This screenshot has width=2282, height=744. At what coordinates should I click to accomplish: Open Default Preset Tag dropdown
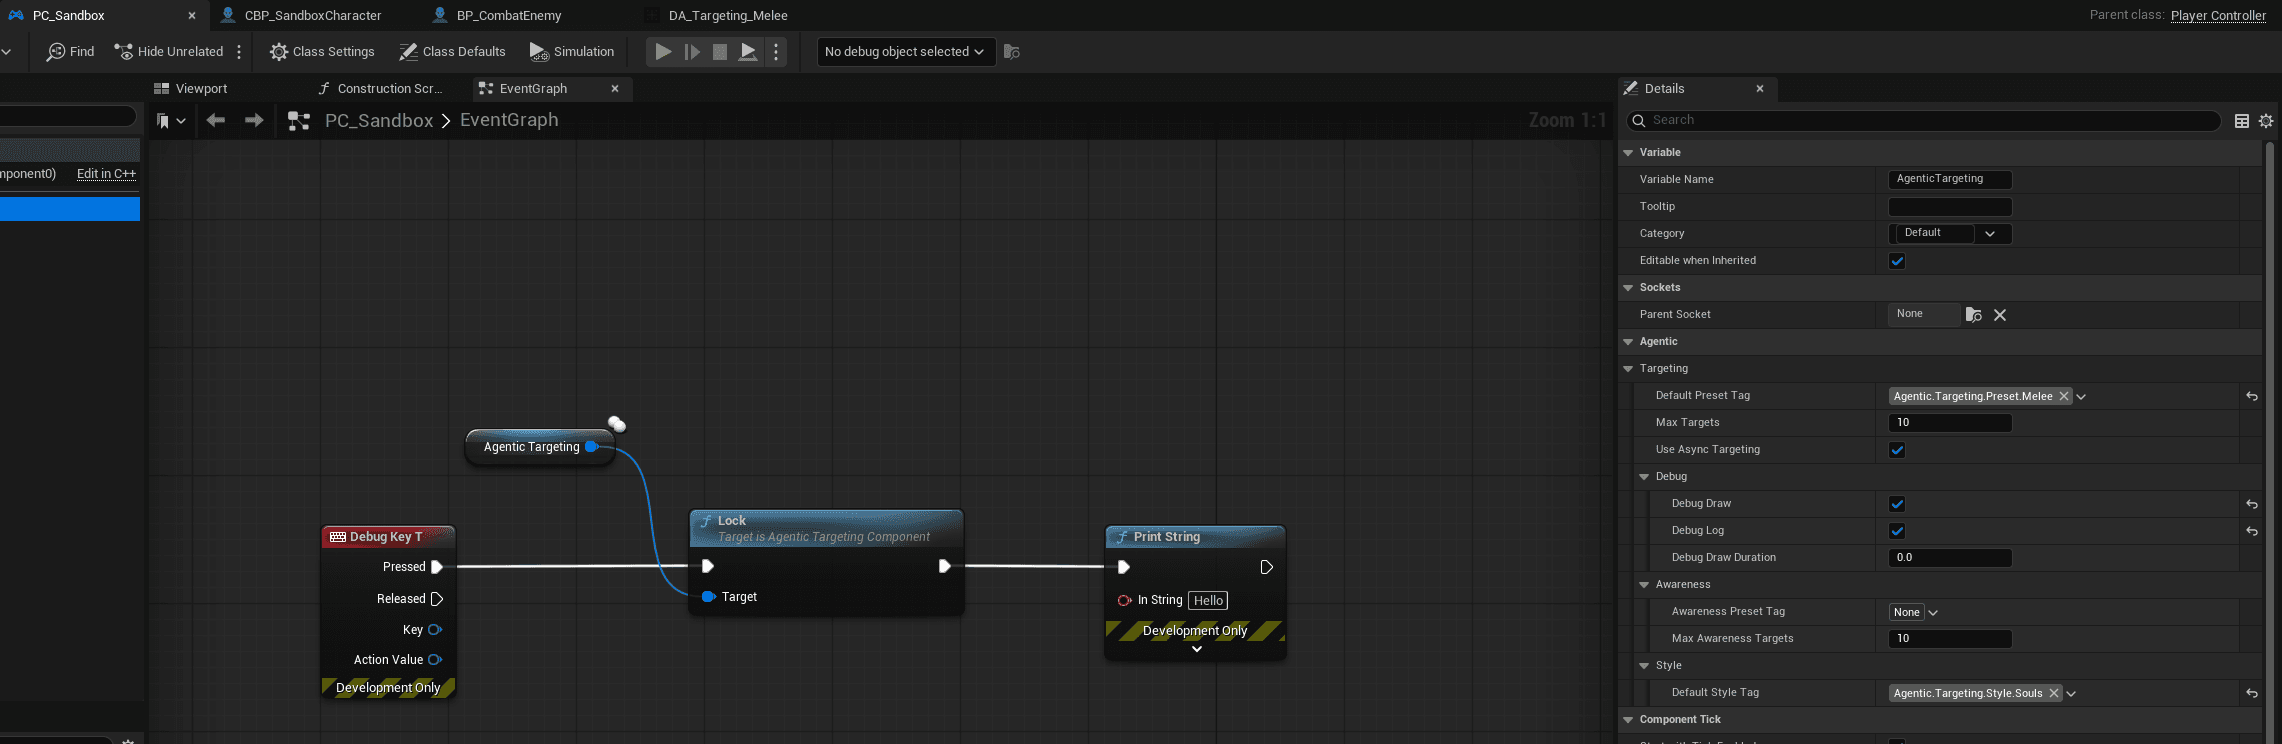coord(2081,397)
